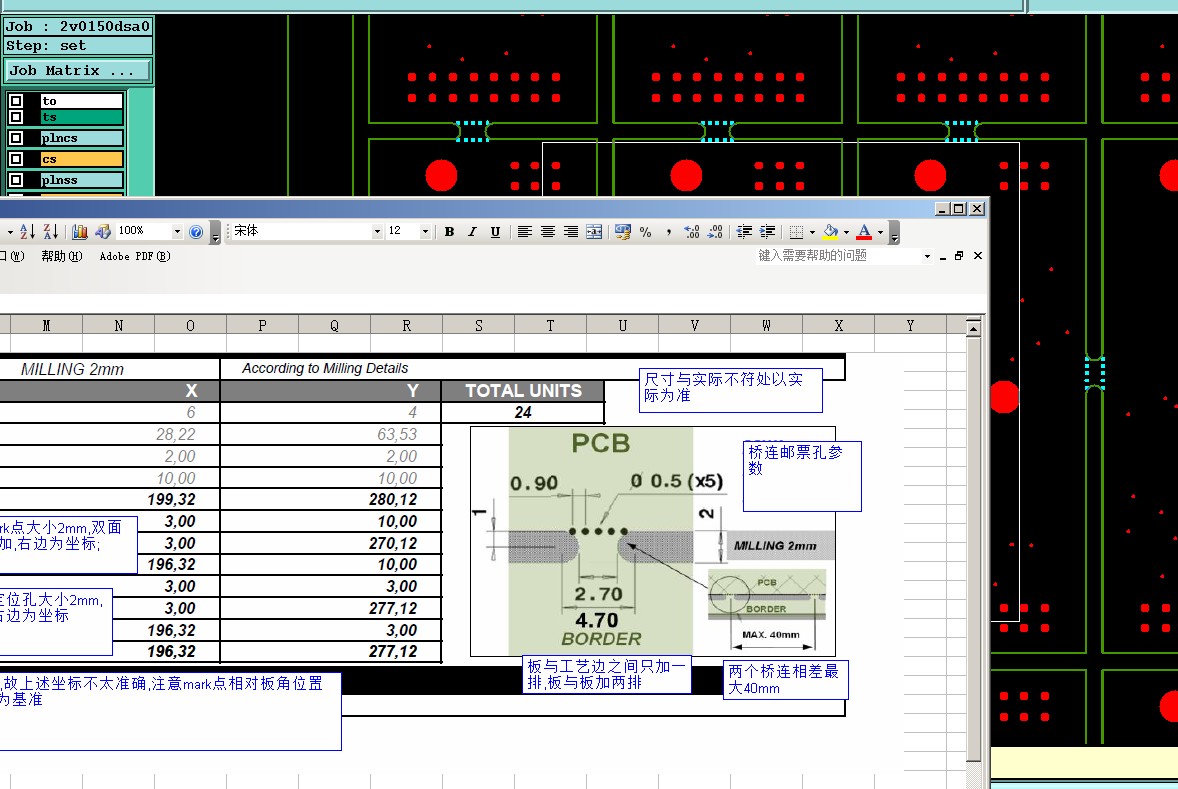This screenshot has height=789, width=1178.
Task: Apply yellow fill color bucket
Action: [830, 231]
